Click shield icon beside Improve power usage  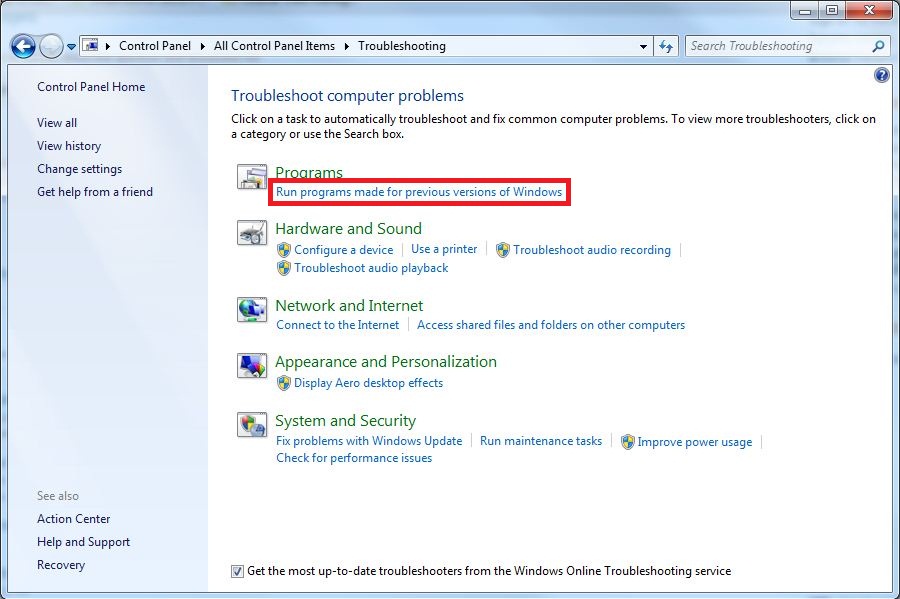pyautogui.click(x=627, y=442)
